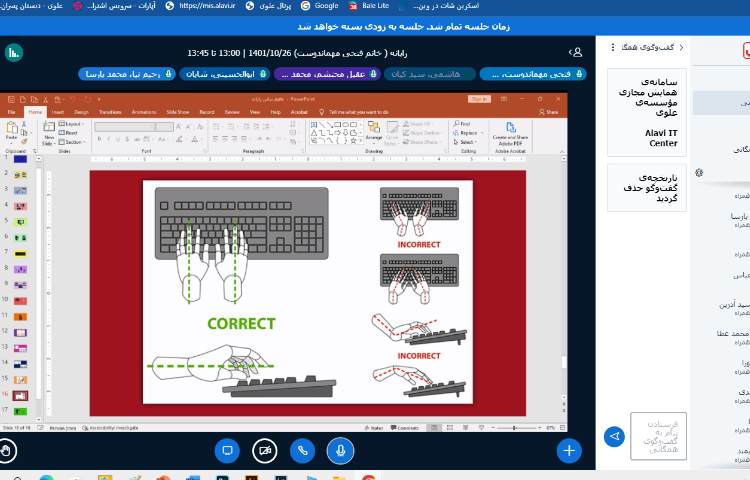Click the phone audio button
Screen dimensions: 750x480
(303, 451)
